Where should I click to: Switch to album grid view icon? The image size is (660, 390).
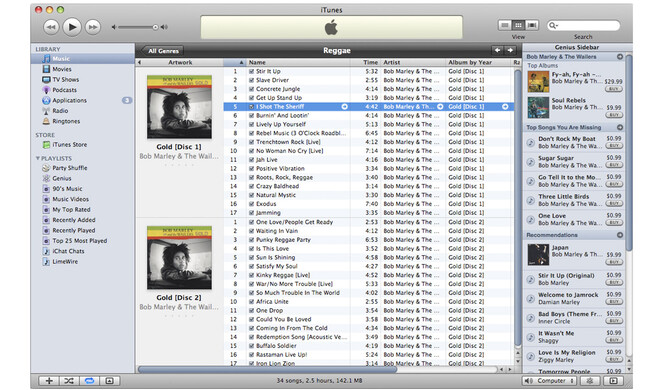point(518,25)
